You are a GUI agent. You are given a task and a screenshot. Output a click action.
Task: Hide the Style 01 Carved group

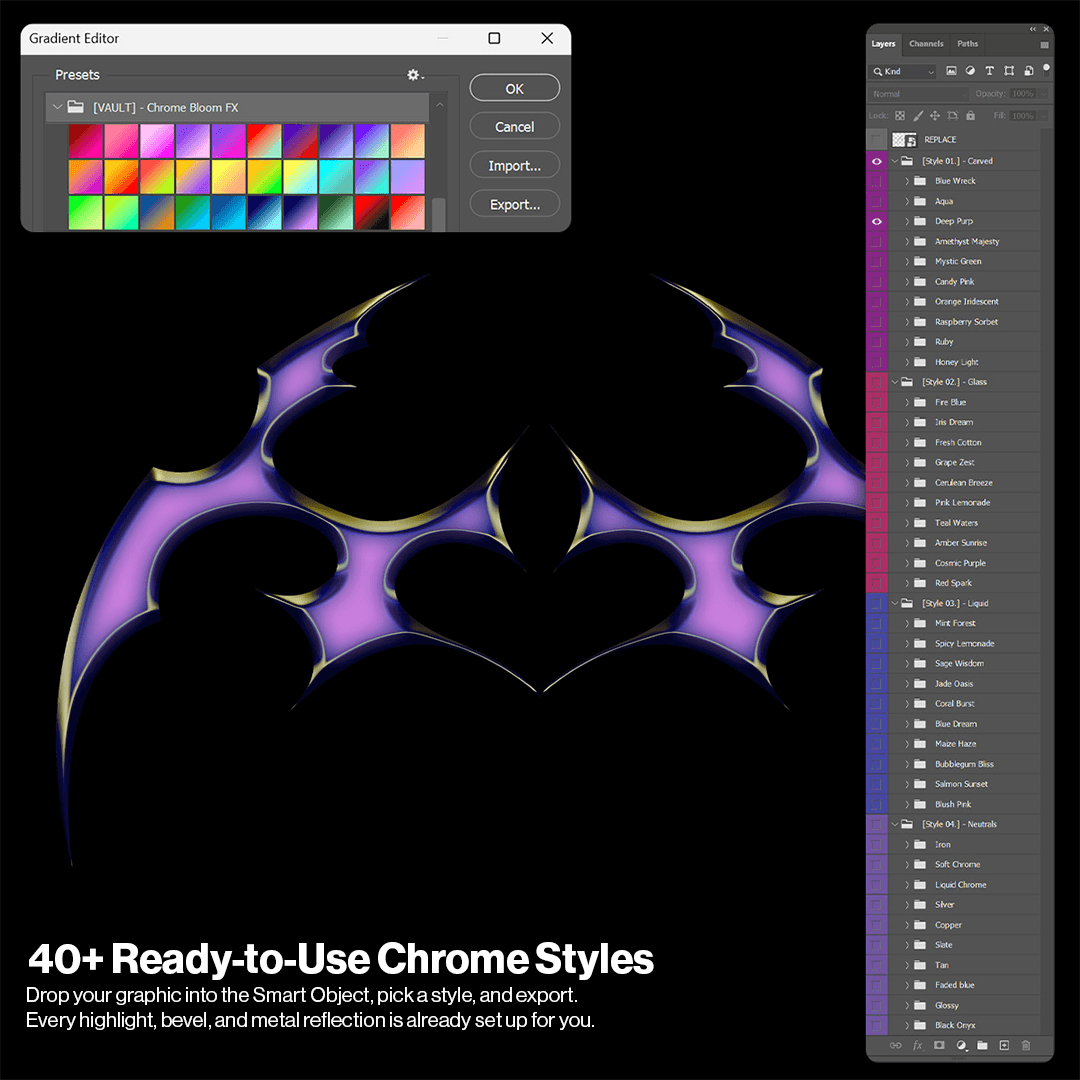877,161
